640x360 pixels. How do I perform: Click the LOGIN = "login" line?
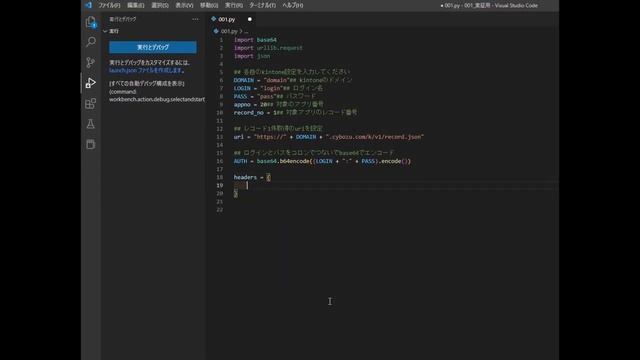(278, 88)
